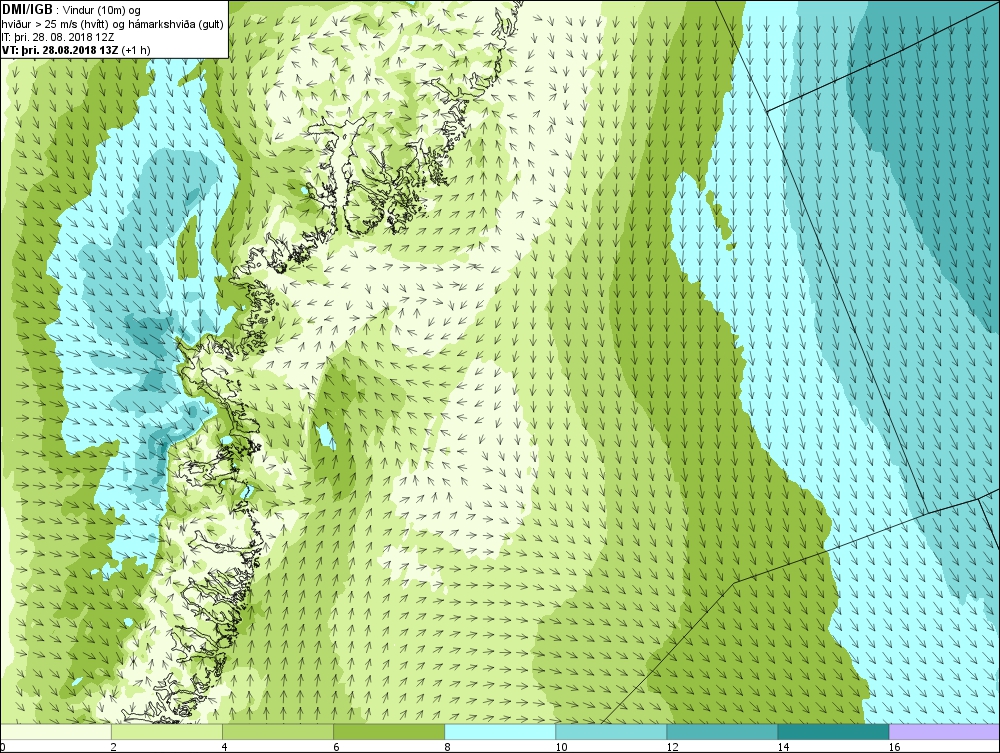Click the legend value label '12'

pyautogui.click(x=672, y=747)
